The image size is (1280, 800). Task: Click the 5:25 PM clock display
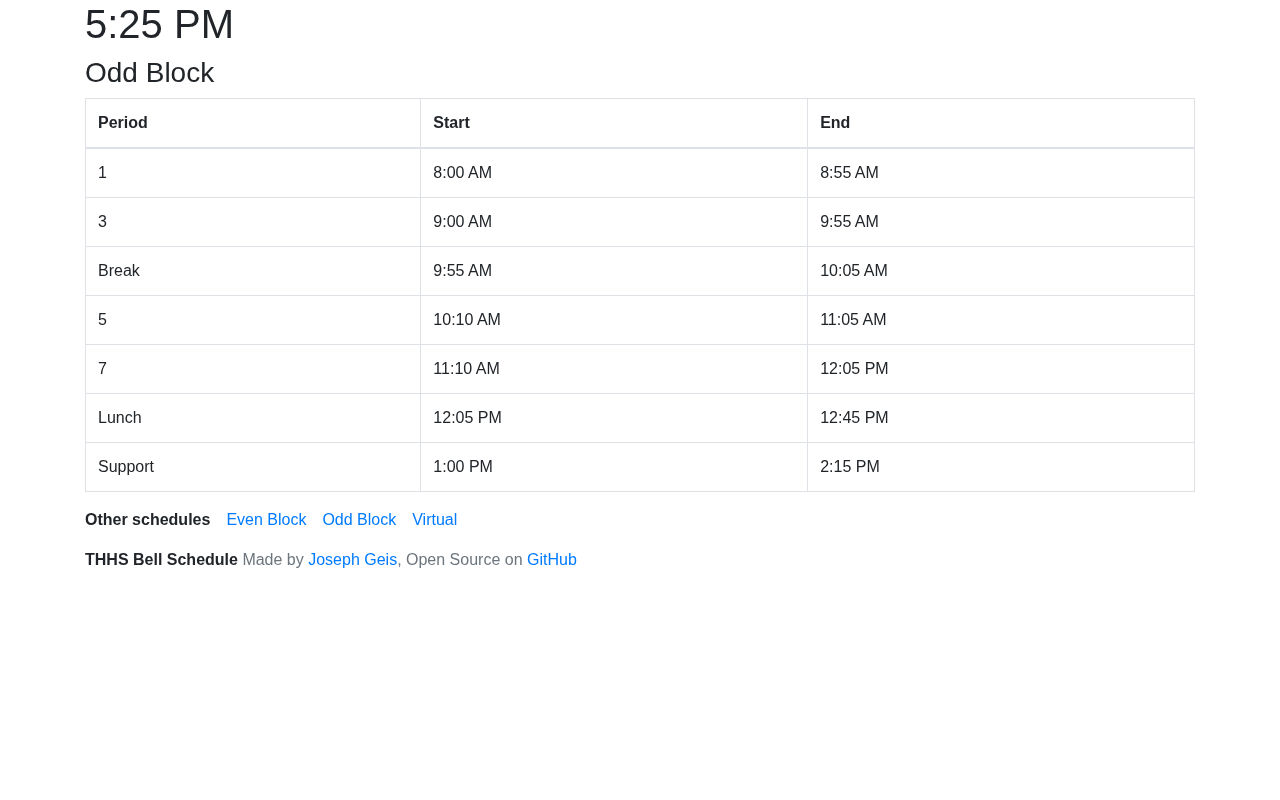pyautogui.click(x=159, y=25)
